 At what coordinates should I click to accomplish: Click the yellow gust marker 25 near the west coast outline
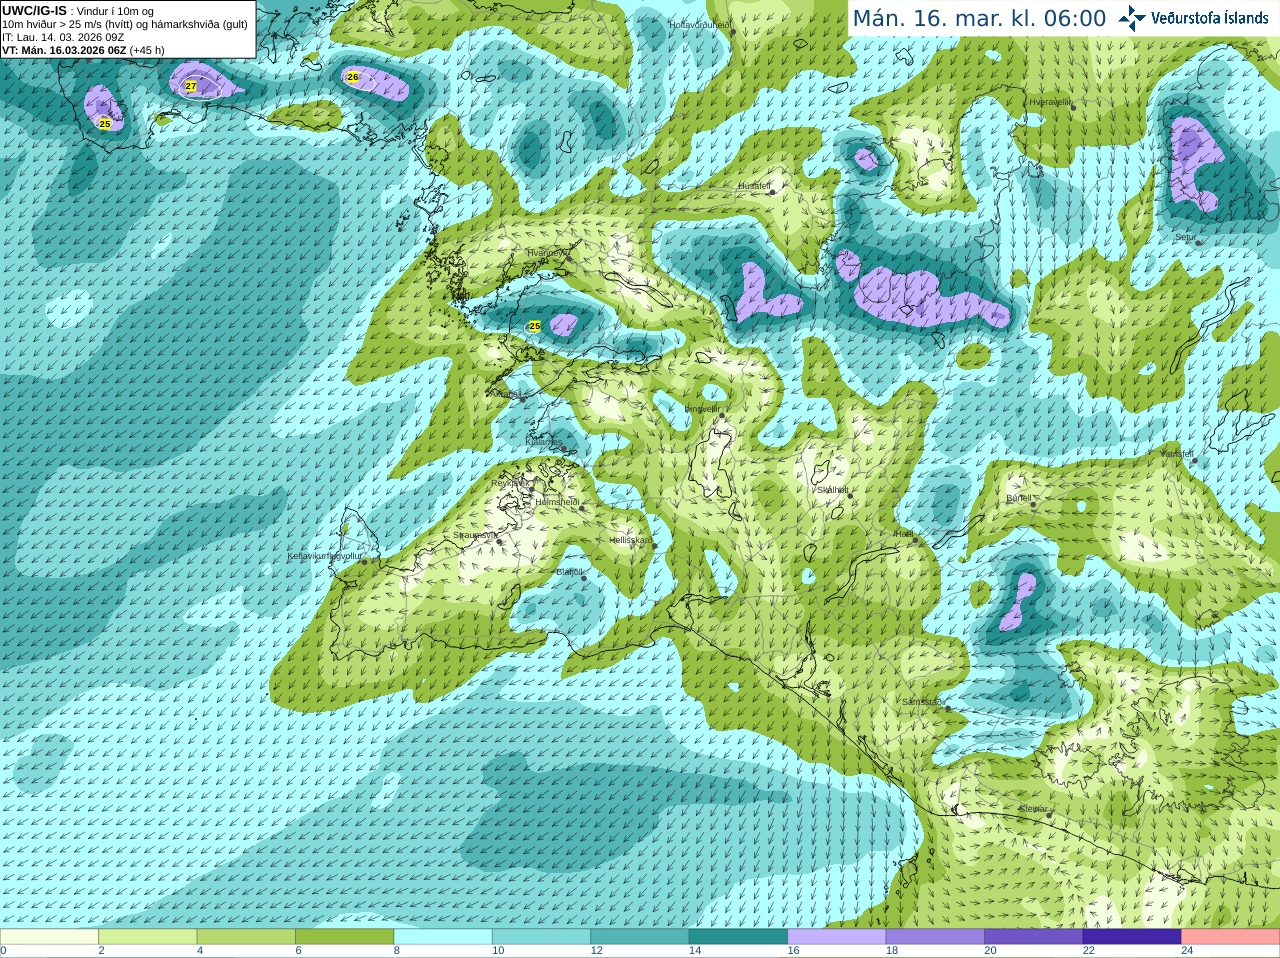[105, 124]
